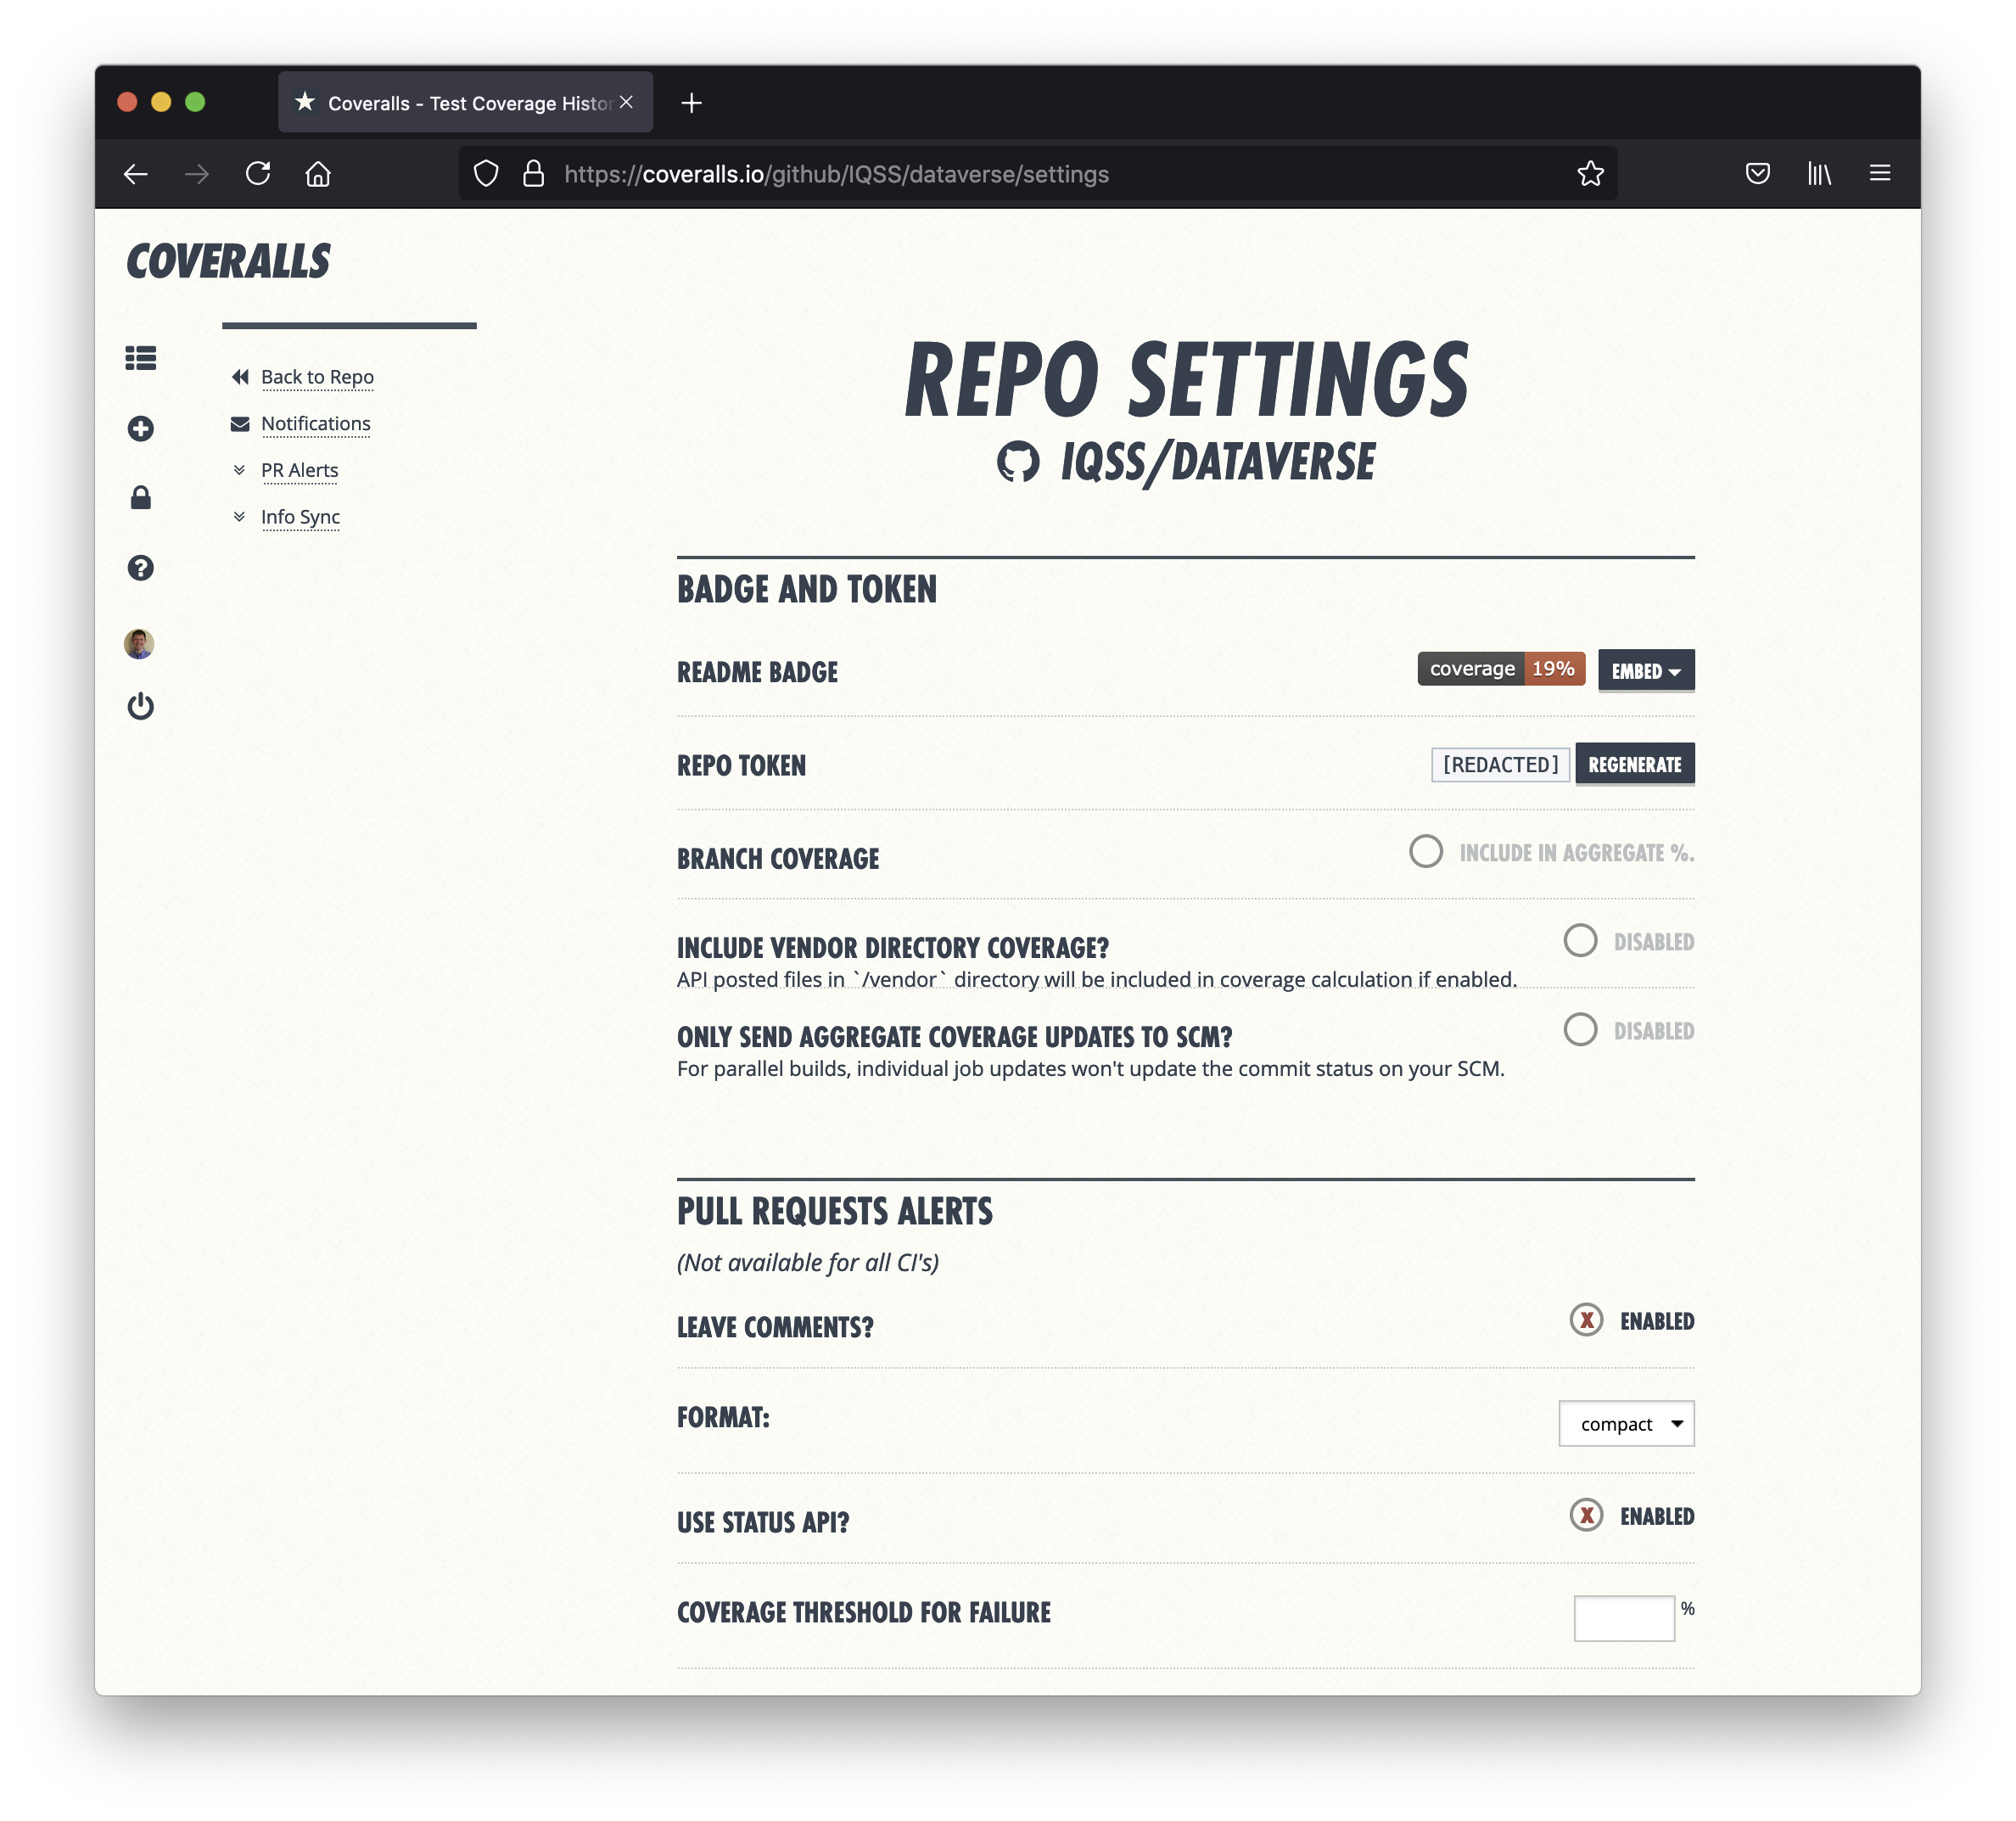Image resolution: width=2016 pixels, height=1821 pixels.
Task: Open the EMBED badge dropdown
Action: [x=1645, y=671]
